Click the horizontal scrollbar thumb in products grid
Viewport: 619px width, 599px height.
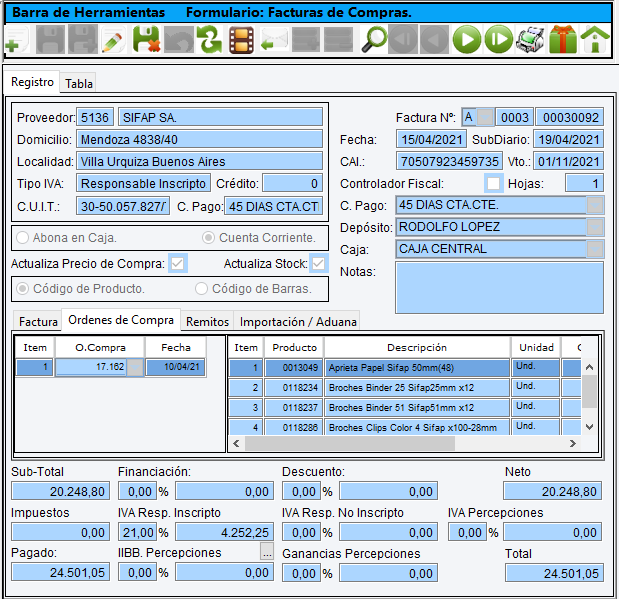point(350,443)
